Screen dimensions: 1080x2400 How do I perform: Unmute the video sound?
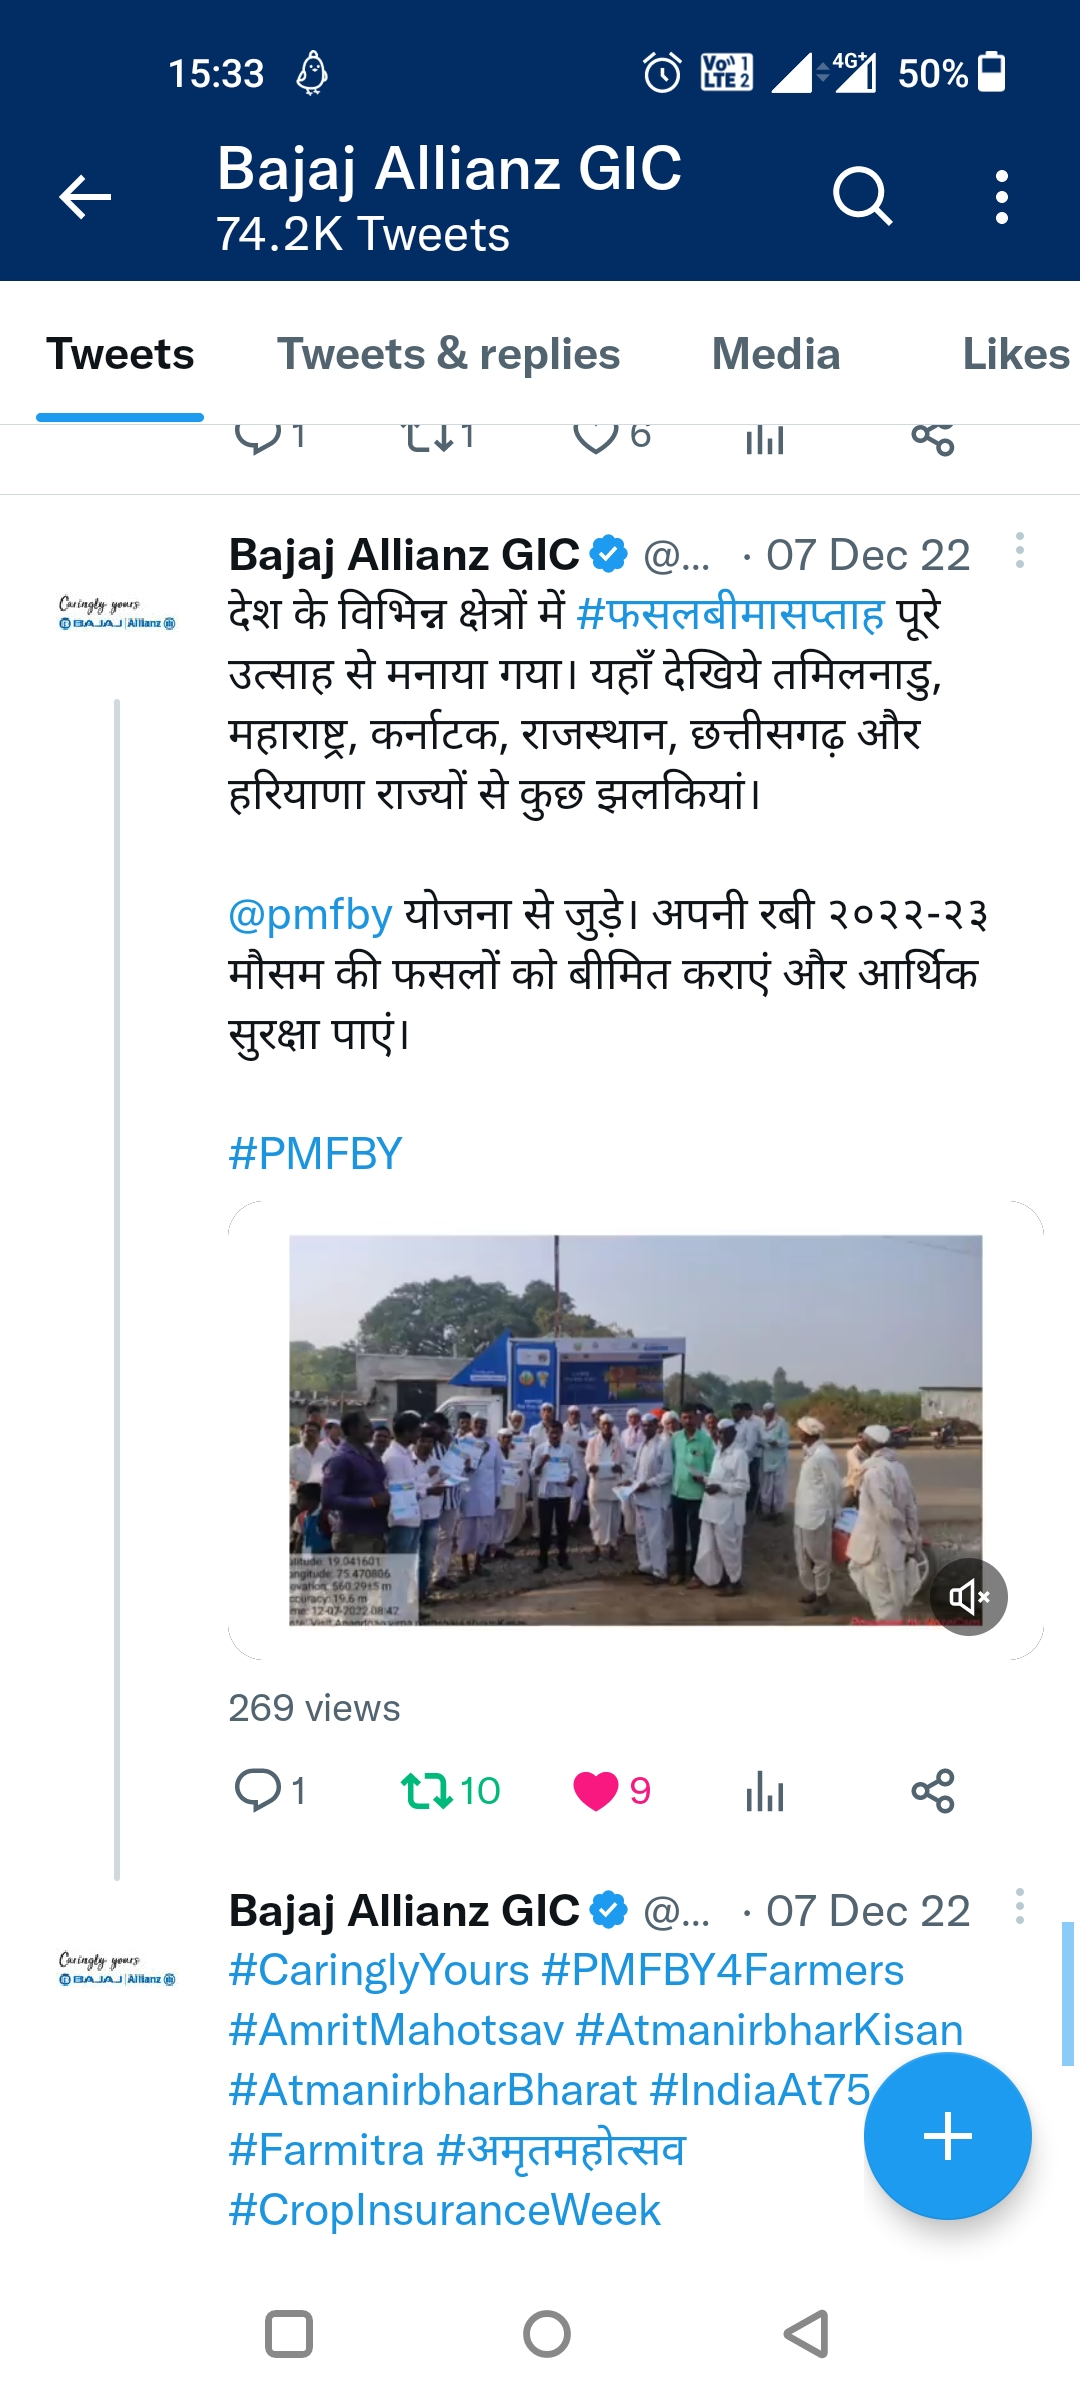(968, 1596)
